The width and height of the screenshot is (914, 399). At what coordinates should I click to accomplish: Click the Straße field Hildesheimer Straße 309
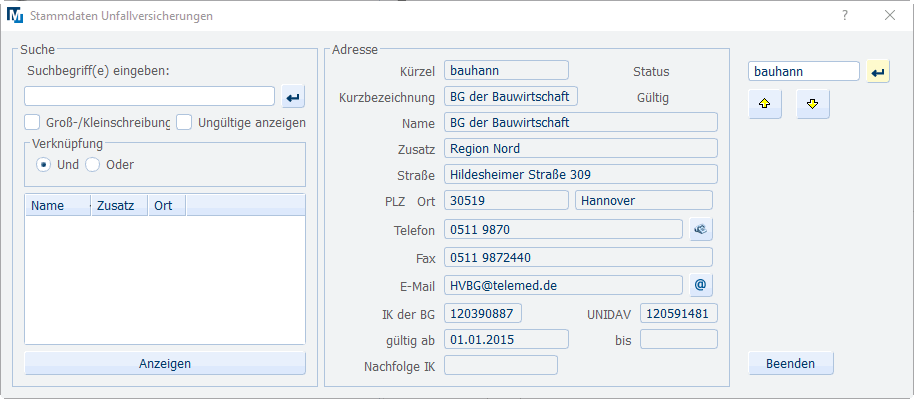581,174
